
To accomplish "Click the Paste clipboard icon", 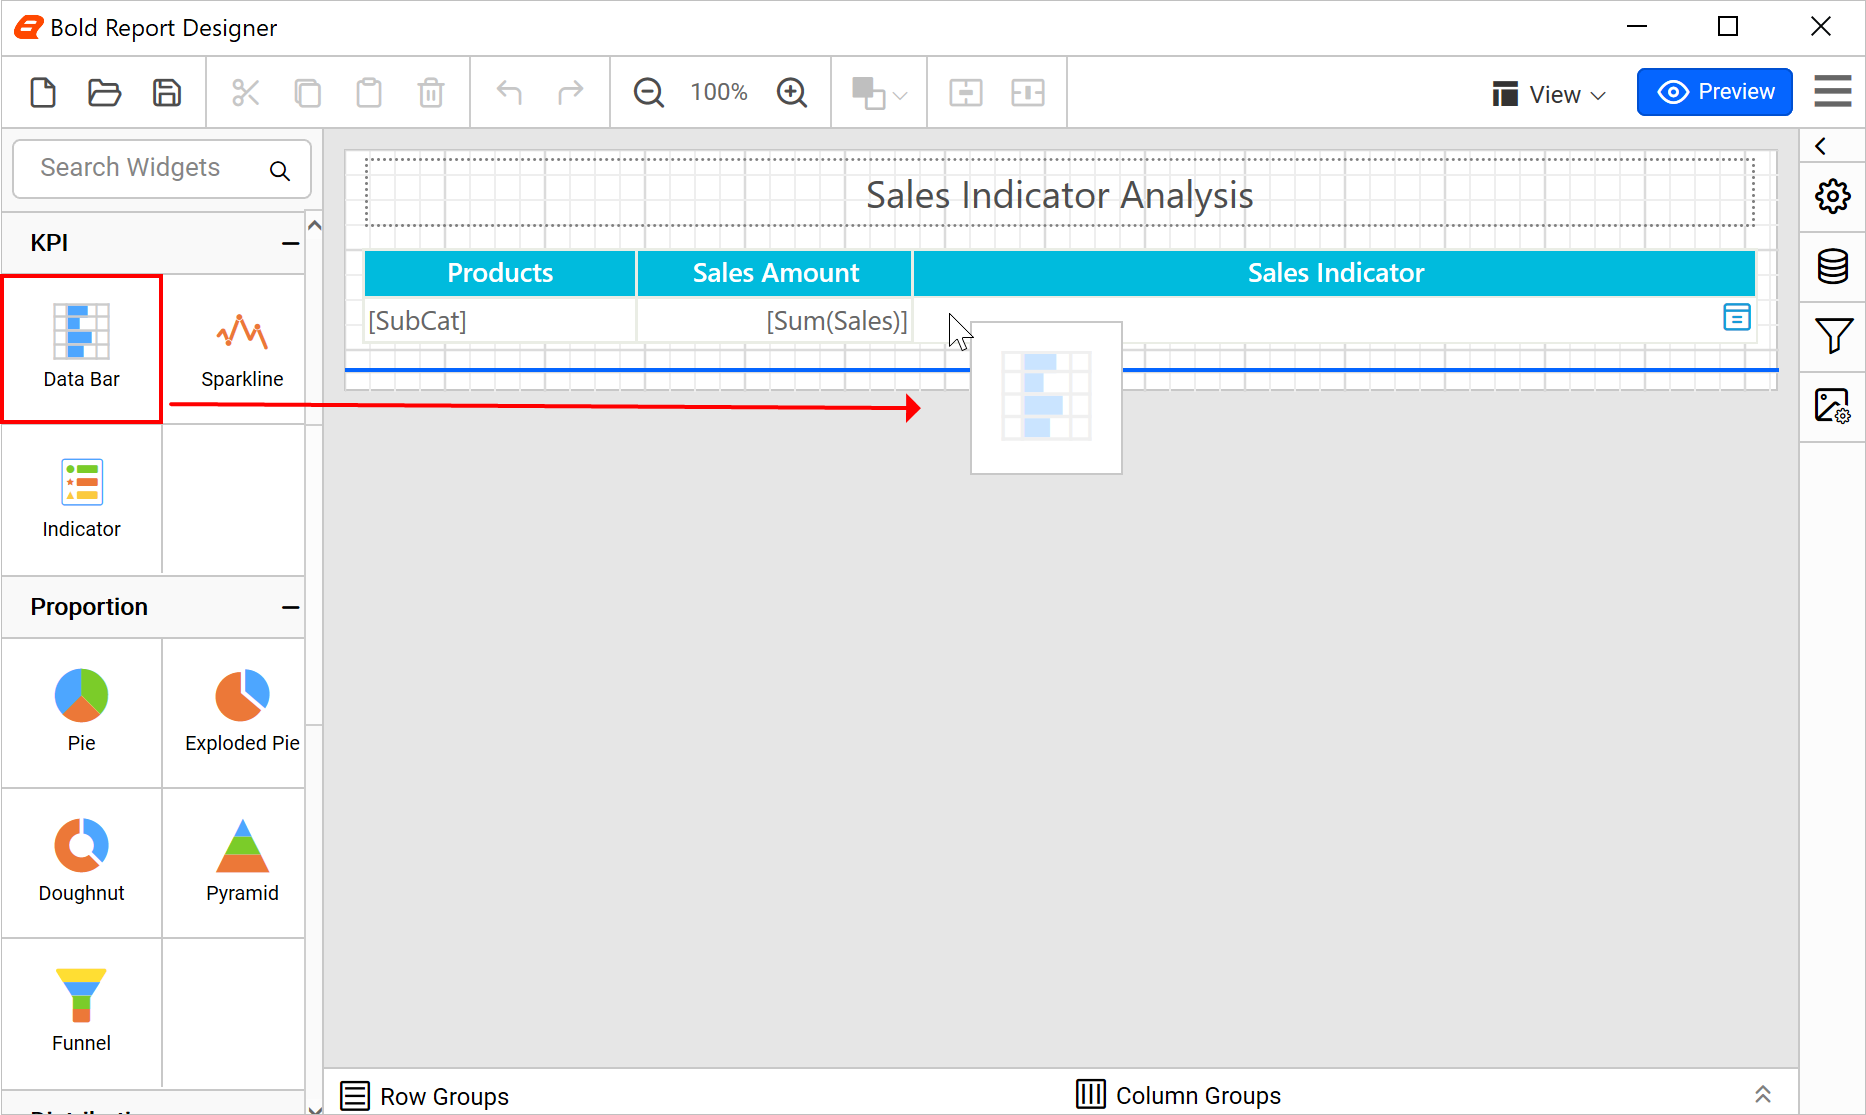I will pos(369,93).
